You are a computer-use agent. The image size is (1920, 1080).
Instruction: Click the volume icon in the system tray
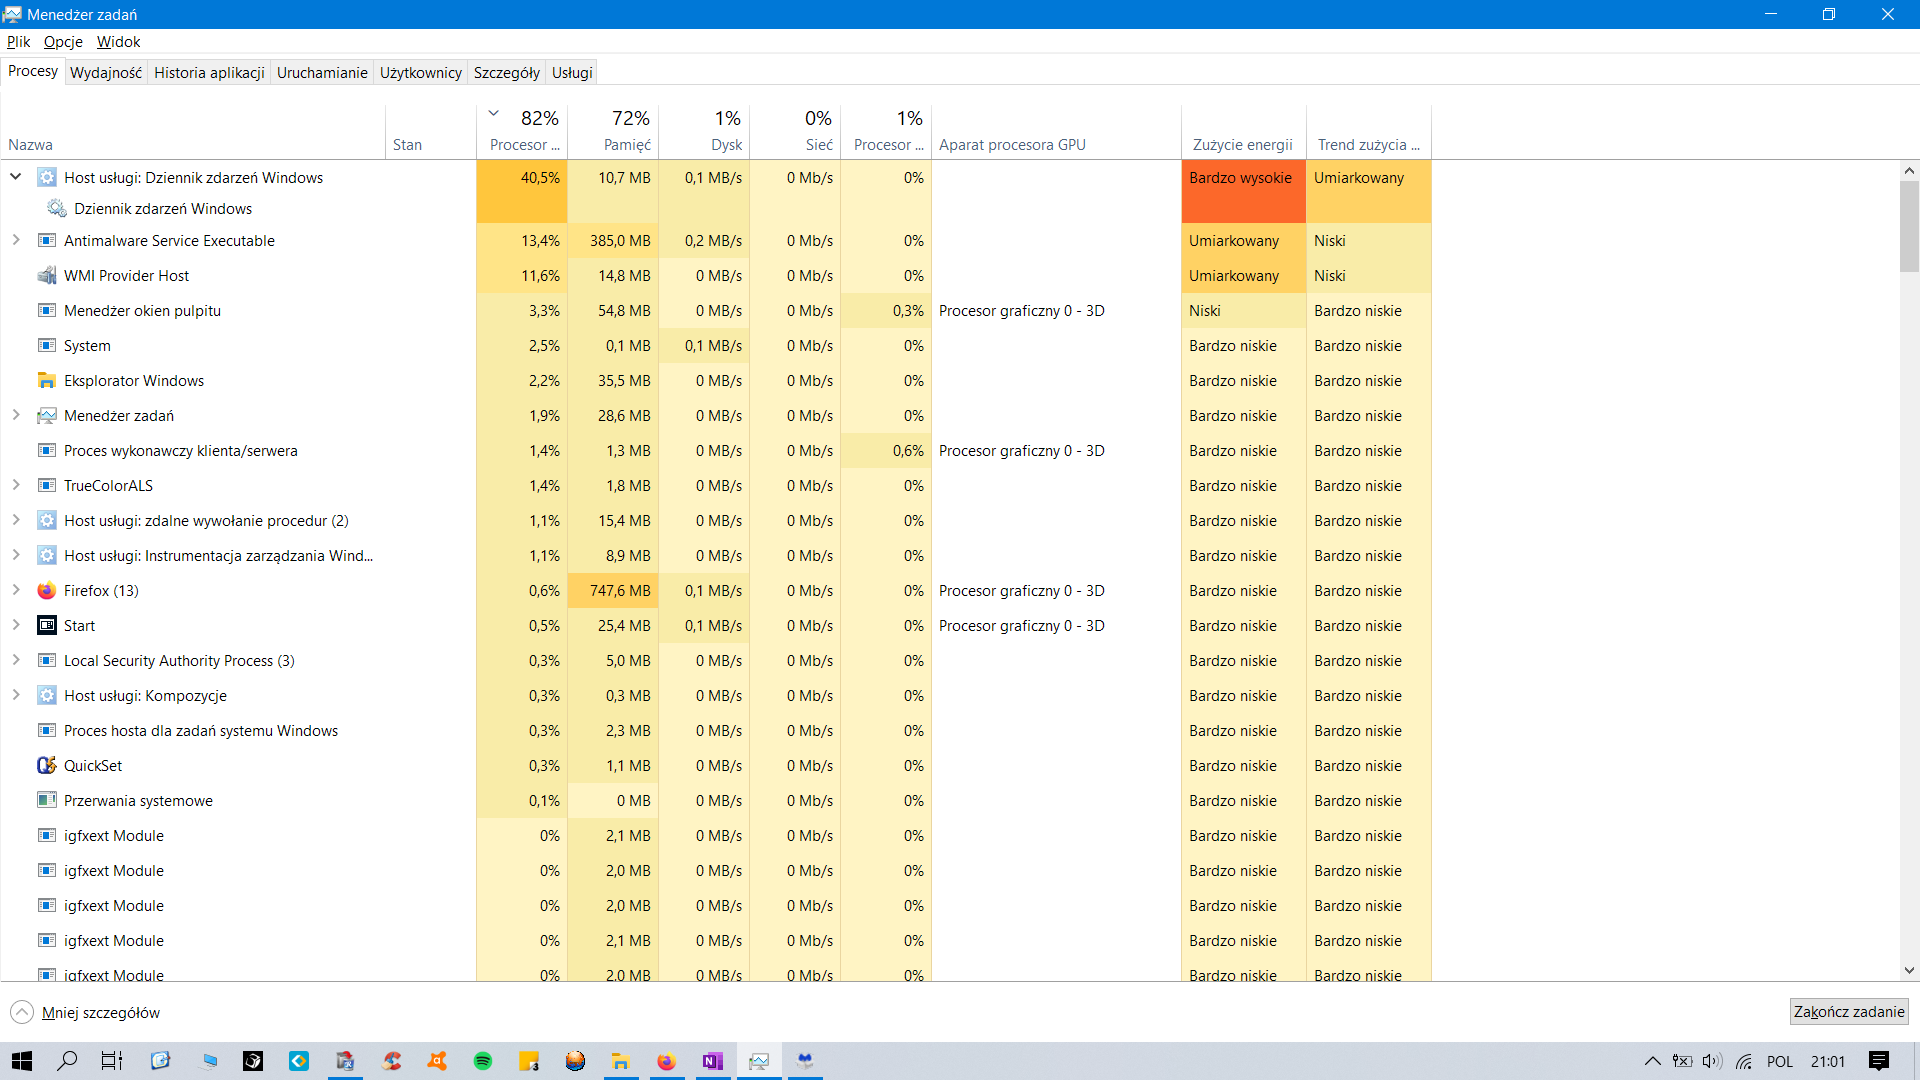point(1712,1061)
